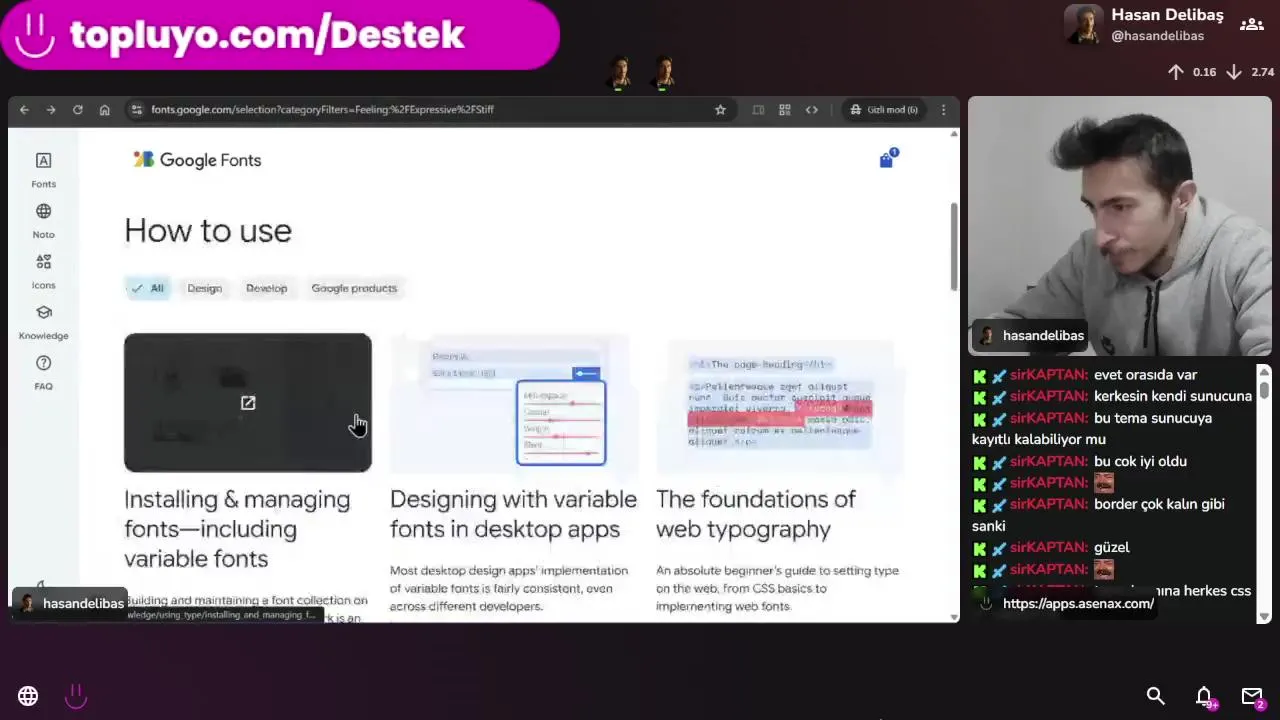Image resolution: width=1280 pixels, height=720 pixels.
Task: Click chat message "bu cok iyi oldu"
Action: [x=1140, y=461]
